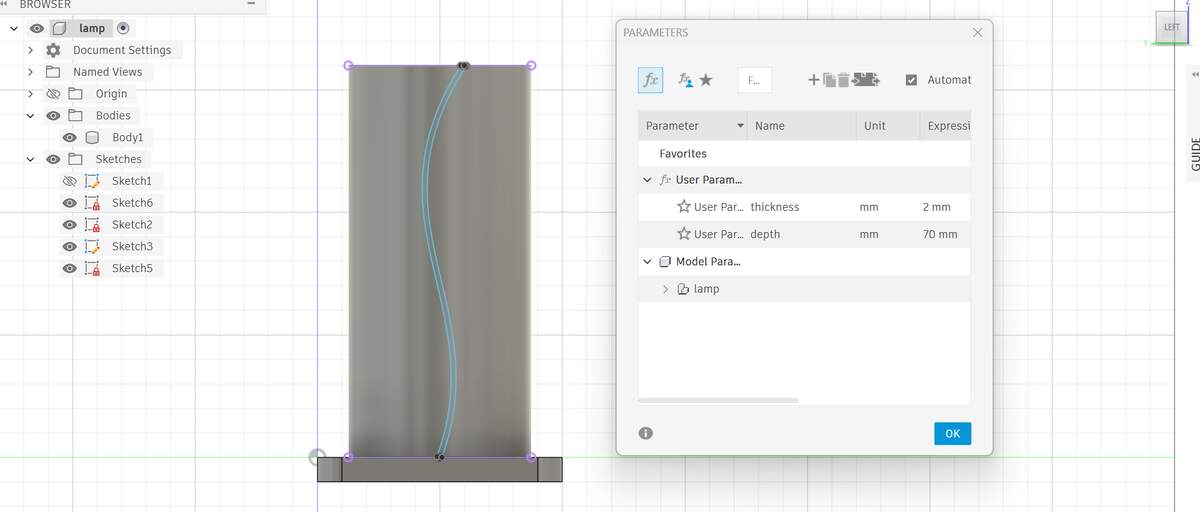Click the Document Settings gear icon
This screenshot has height=512, width=1200.
[54, 50]
